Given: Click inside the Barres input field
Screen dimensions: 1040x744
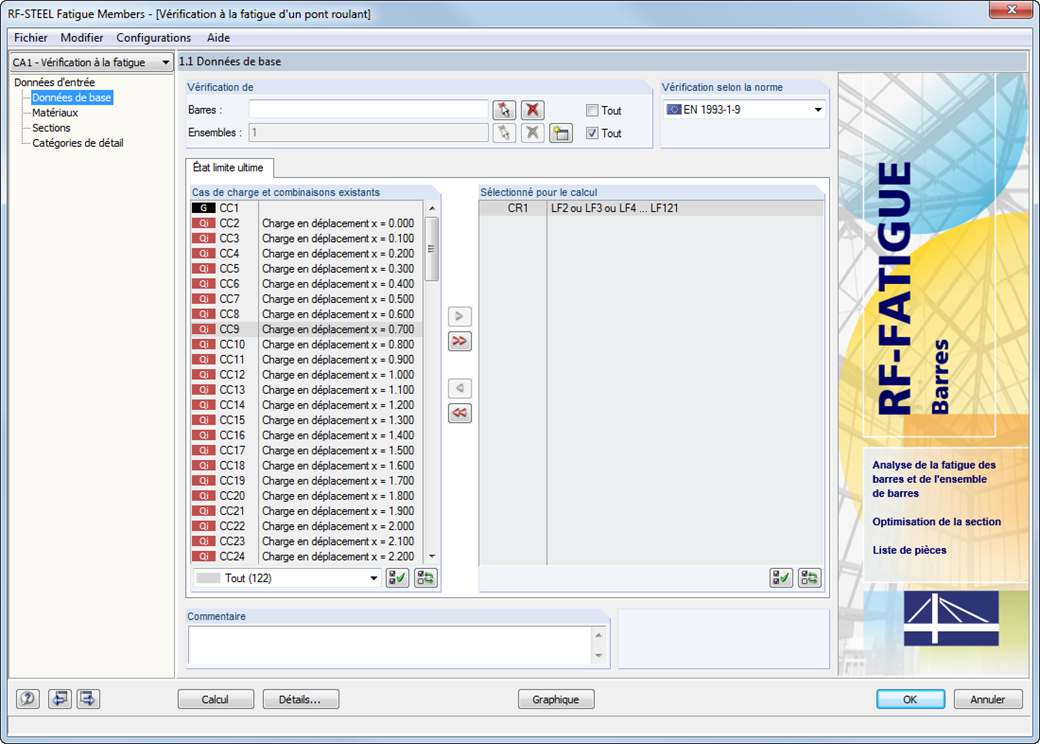Looking at the screenshot, I should [x=369, y=109].
